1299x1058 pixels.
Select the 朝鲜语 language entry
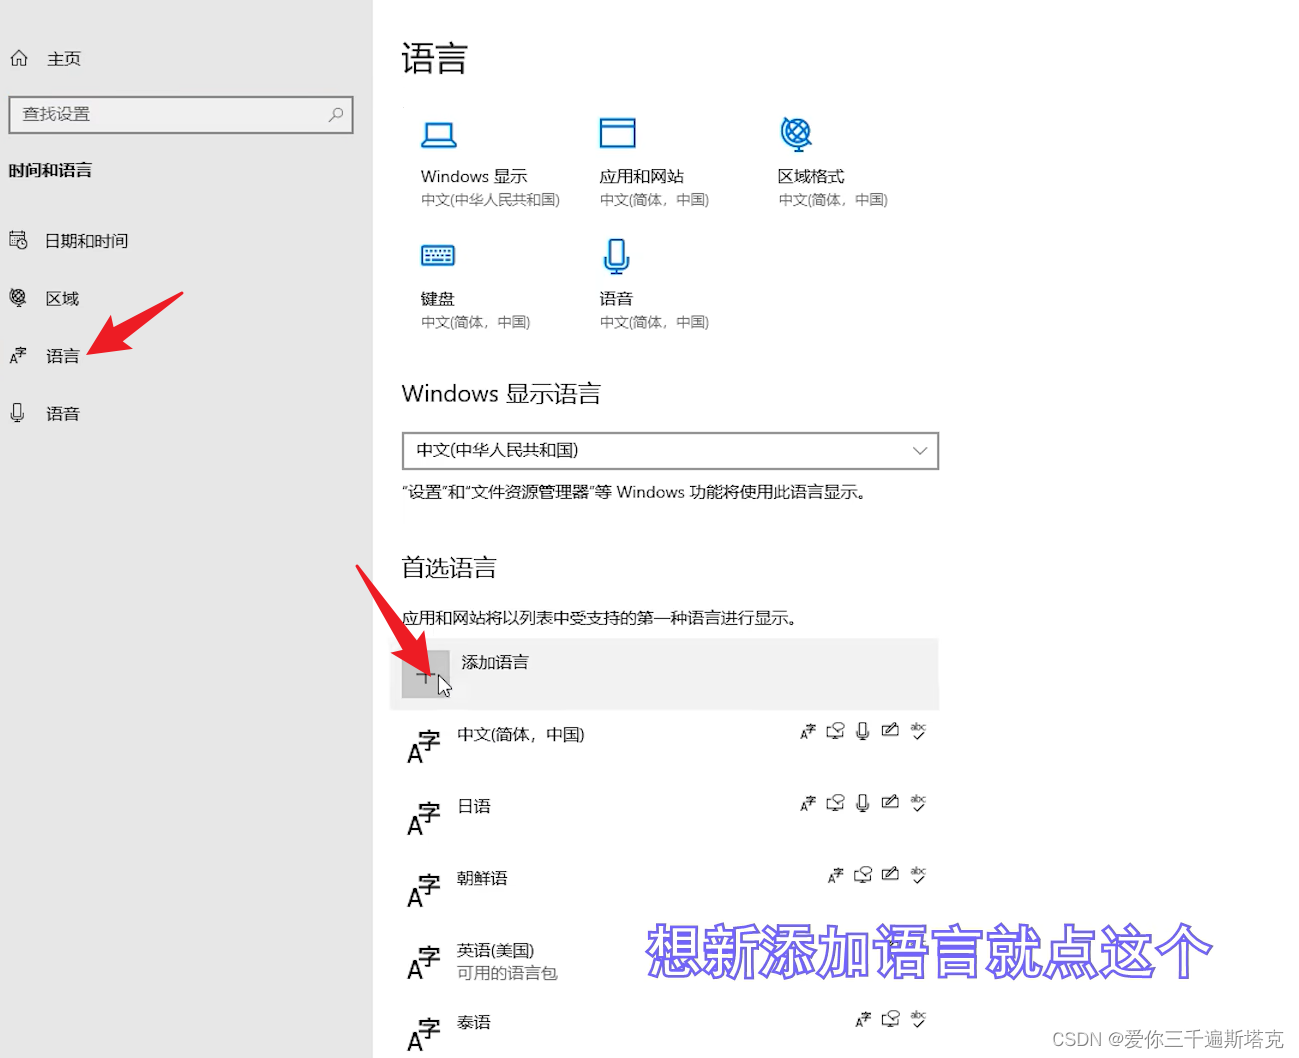point(482,878)
